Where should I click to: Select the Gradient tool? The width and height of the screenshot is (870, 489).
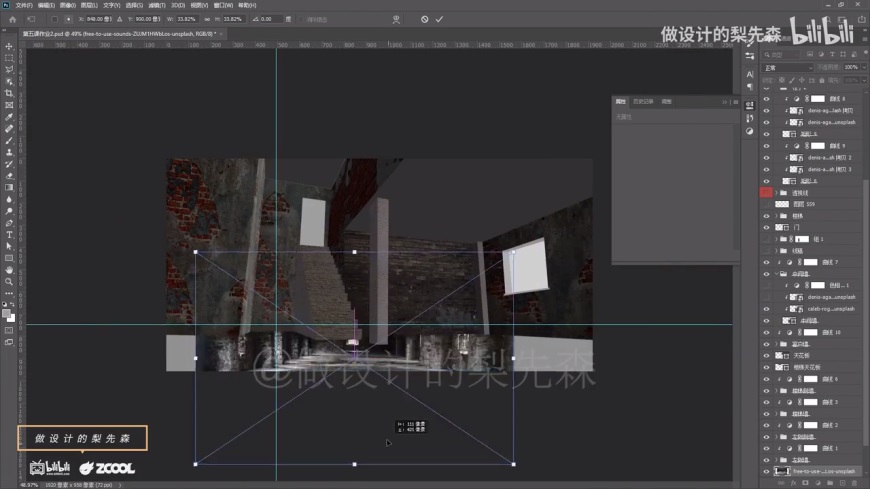[x=9, y=188]
